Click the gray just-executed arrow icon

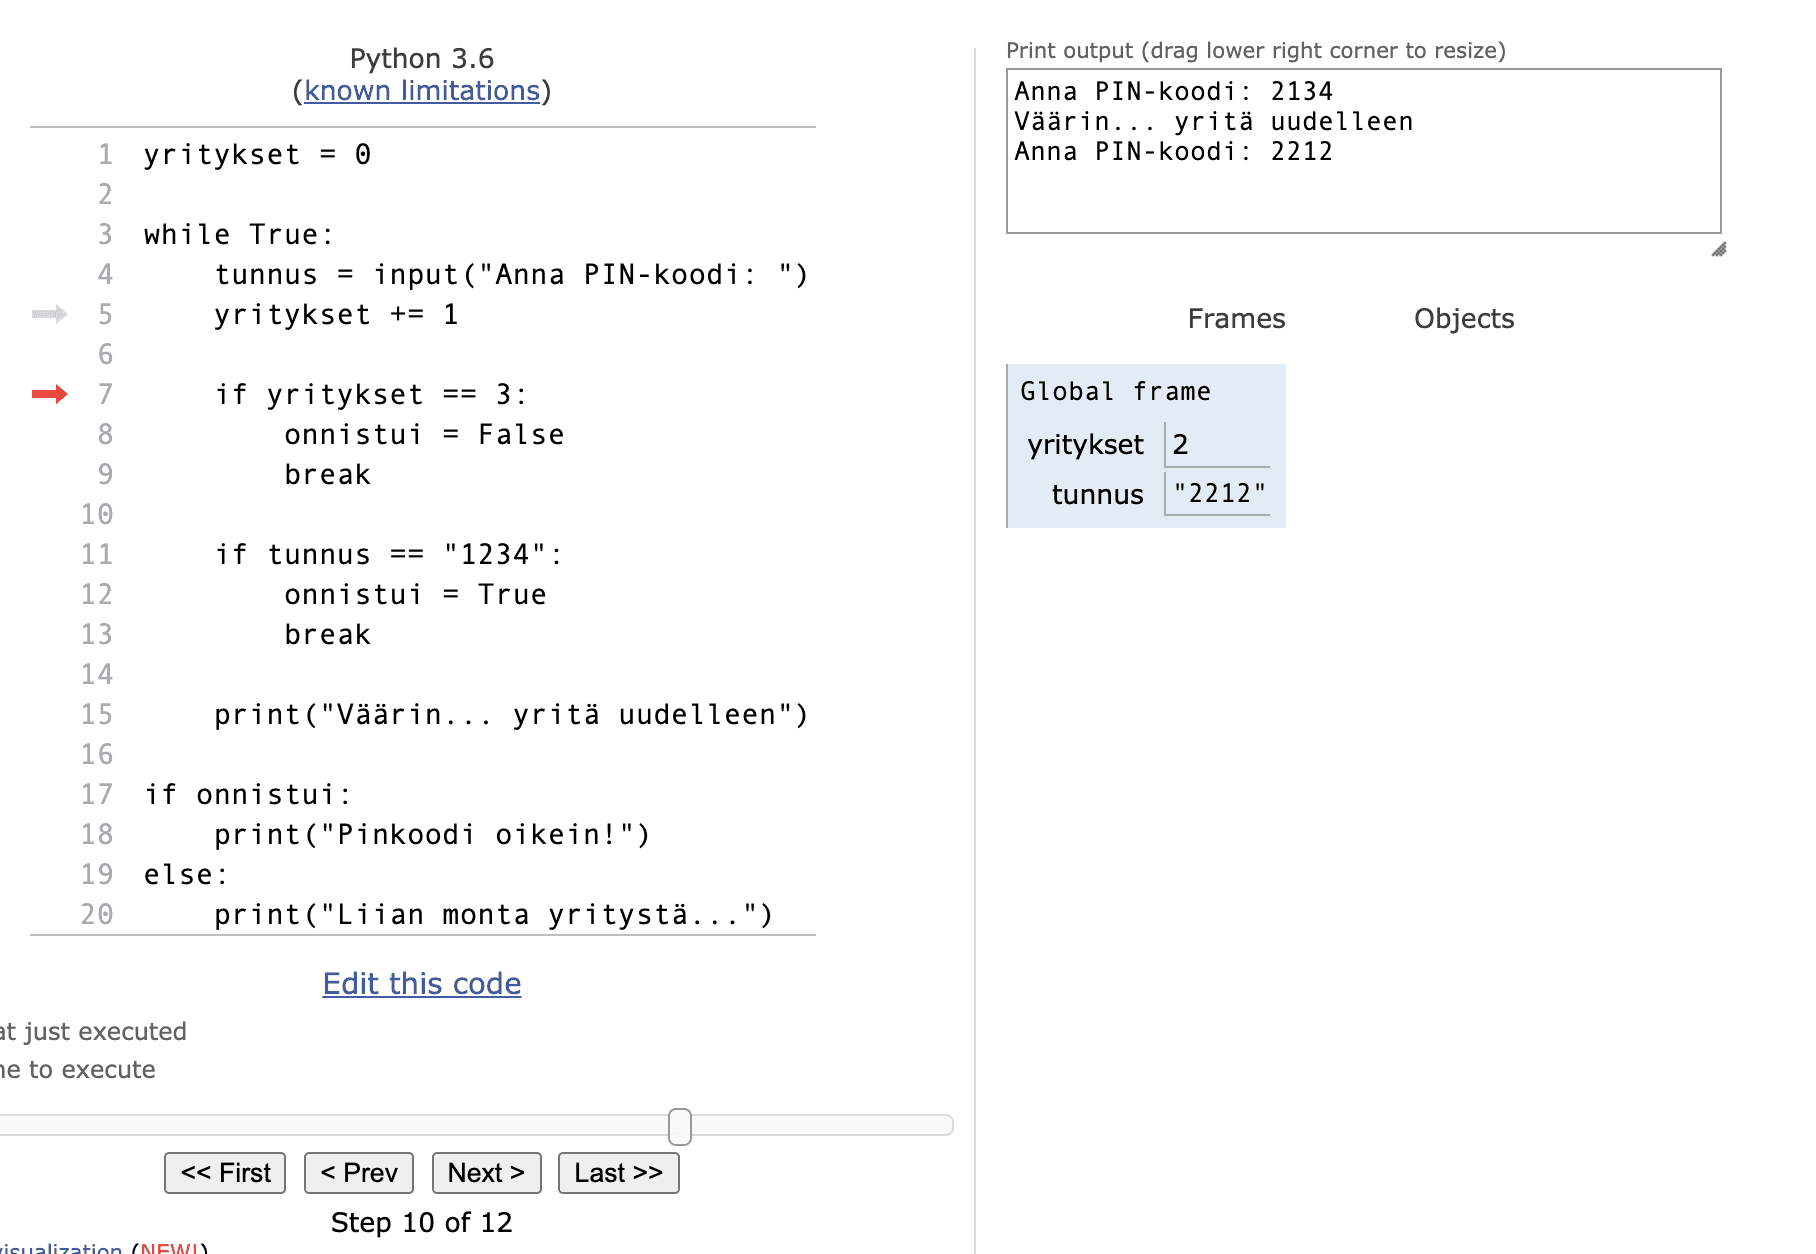[x=49, y=314]
